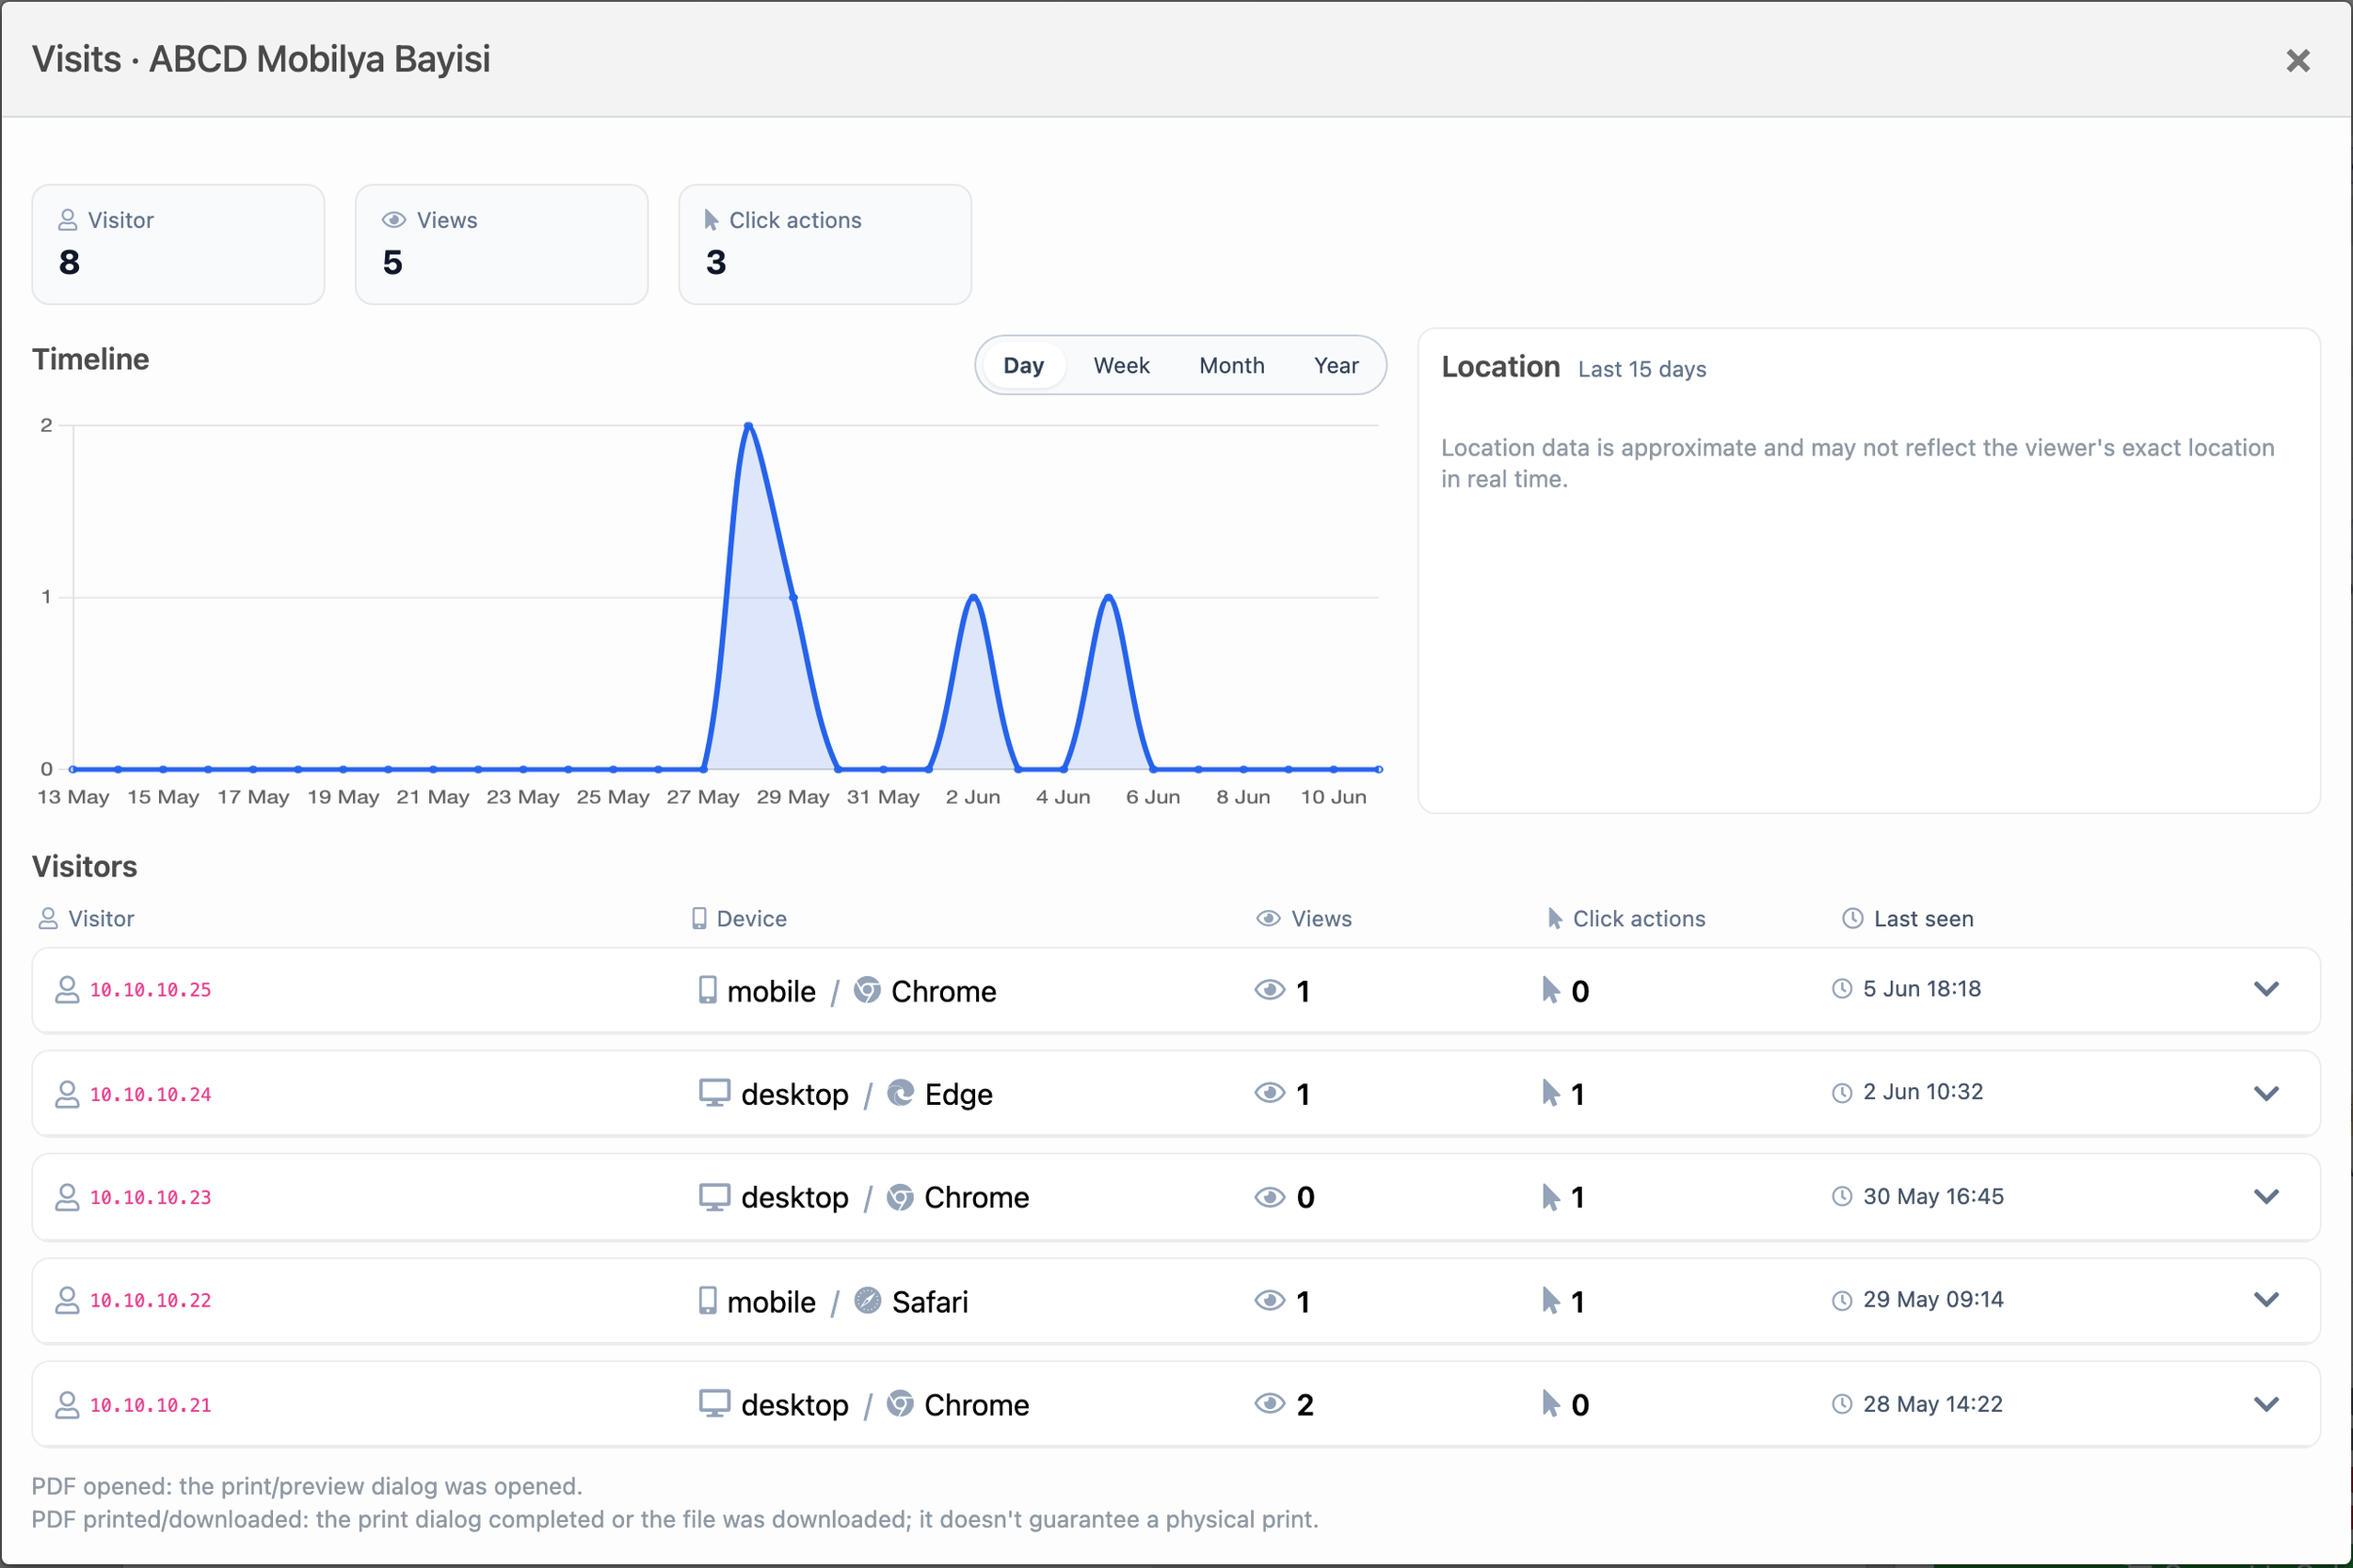Expand visitor 10.10.10.21 row
The width and height of the screenshot is (2353, 1568).
2266,1404
